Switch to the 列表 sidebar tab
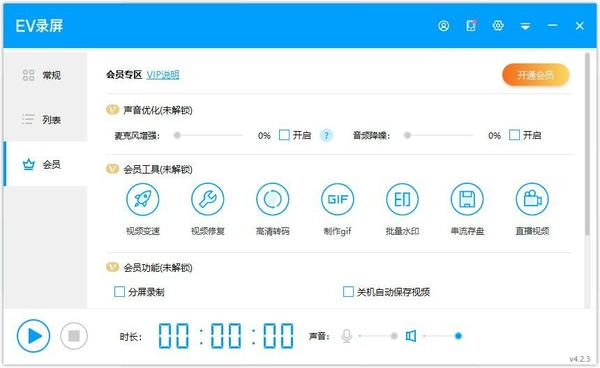 click(x=46, y=120)
